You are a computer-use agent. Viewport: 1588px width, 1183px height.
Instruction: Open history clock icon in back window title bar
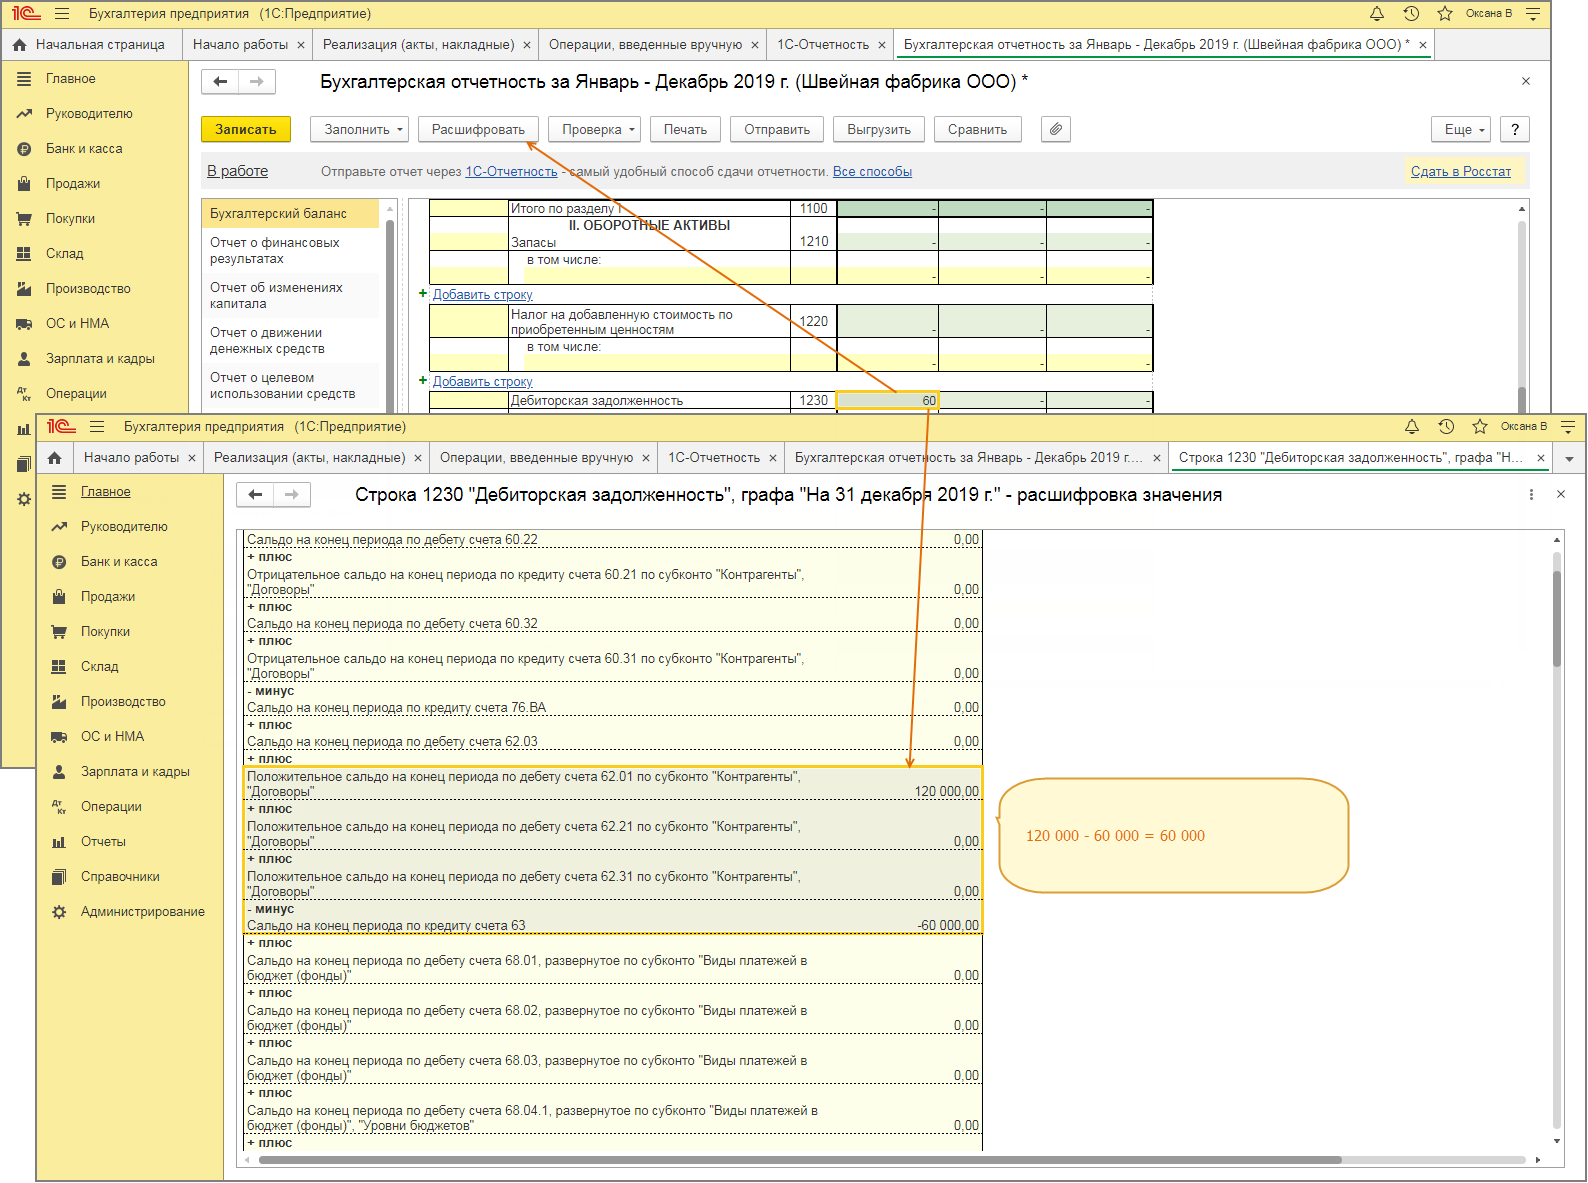1411,14
